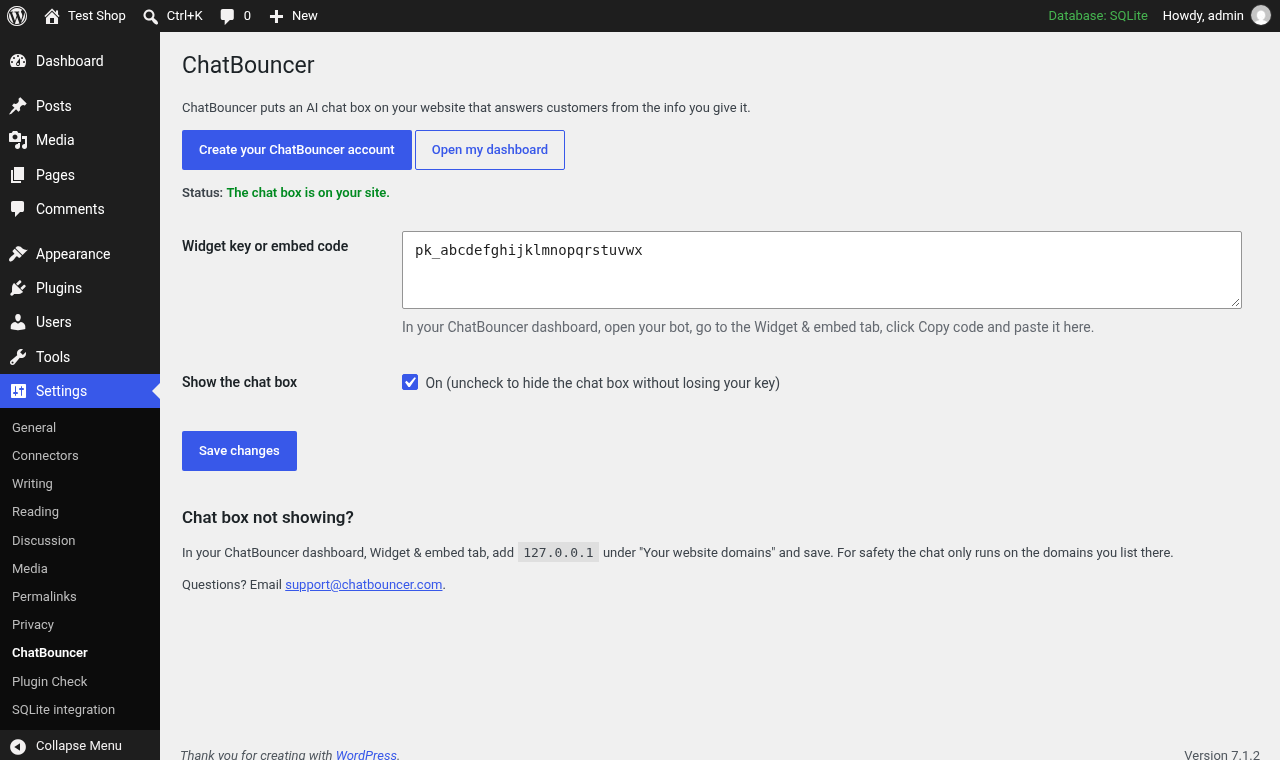1280x760 pixels.
Task: Open the Test Shop home icon
Action: point(52,16)
